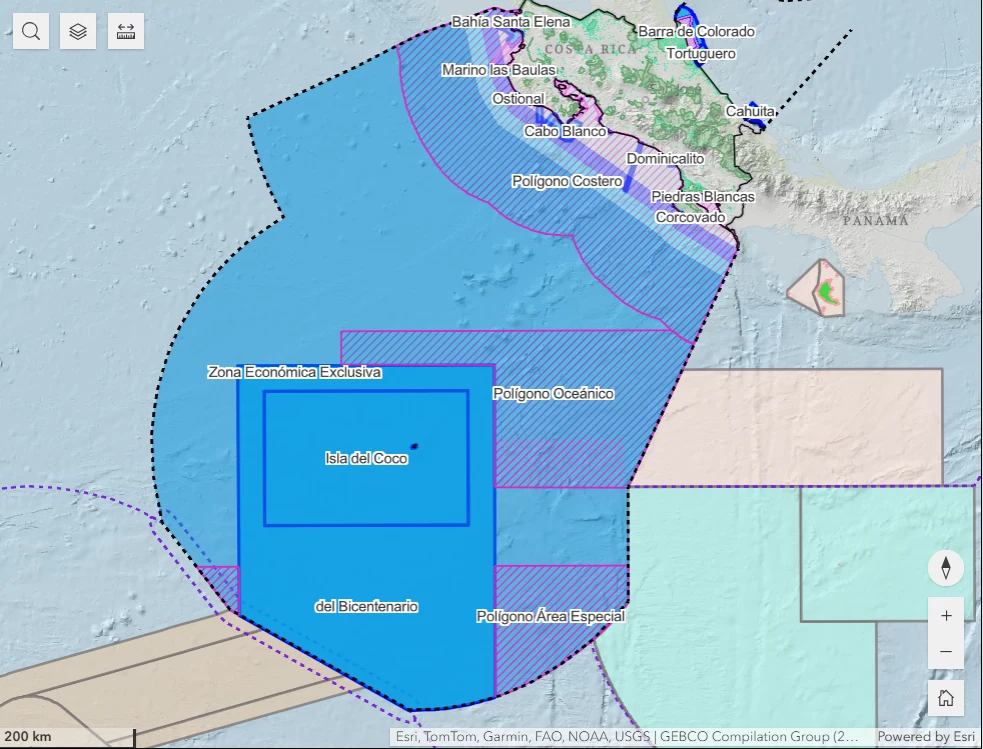The height and width of the screenshot is (749, 983).
Task: Activate the measurement ruler tool
Action: point(126,31)
